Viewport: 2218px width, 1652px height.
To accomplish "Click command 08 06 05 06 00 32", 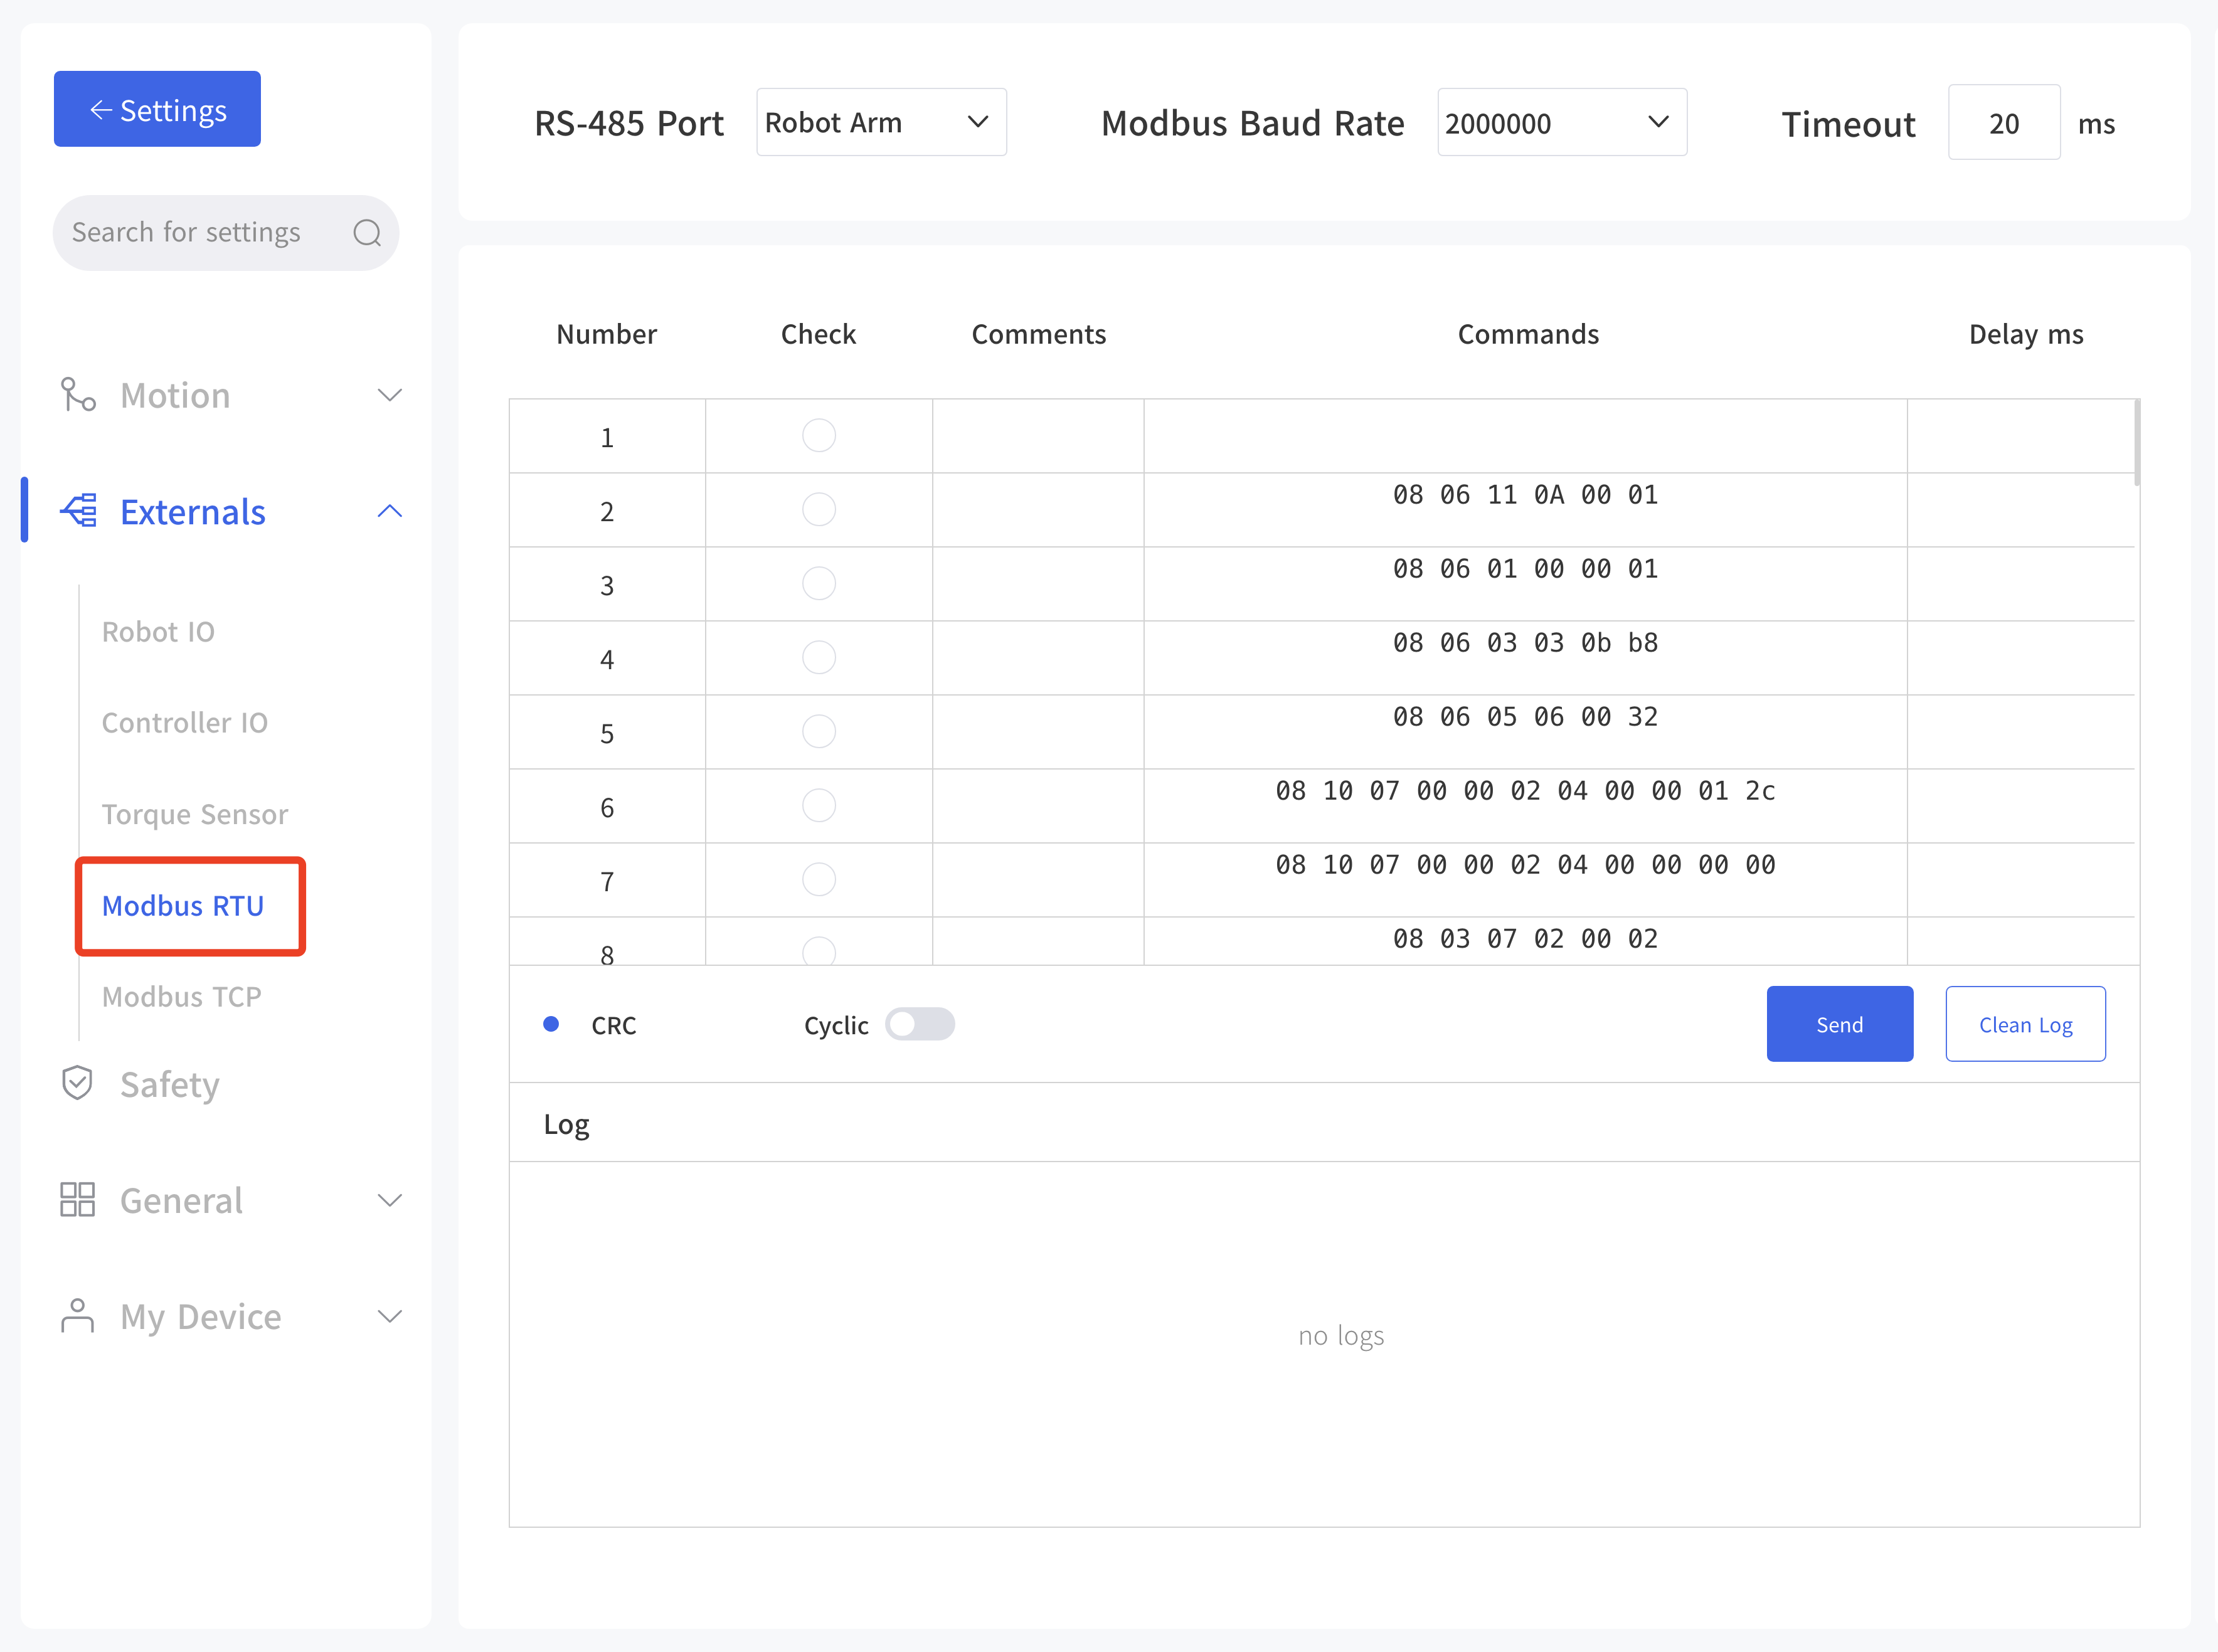I will pos(1525,717).
